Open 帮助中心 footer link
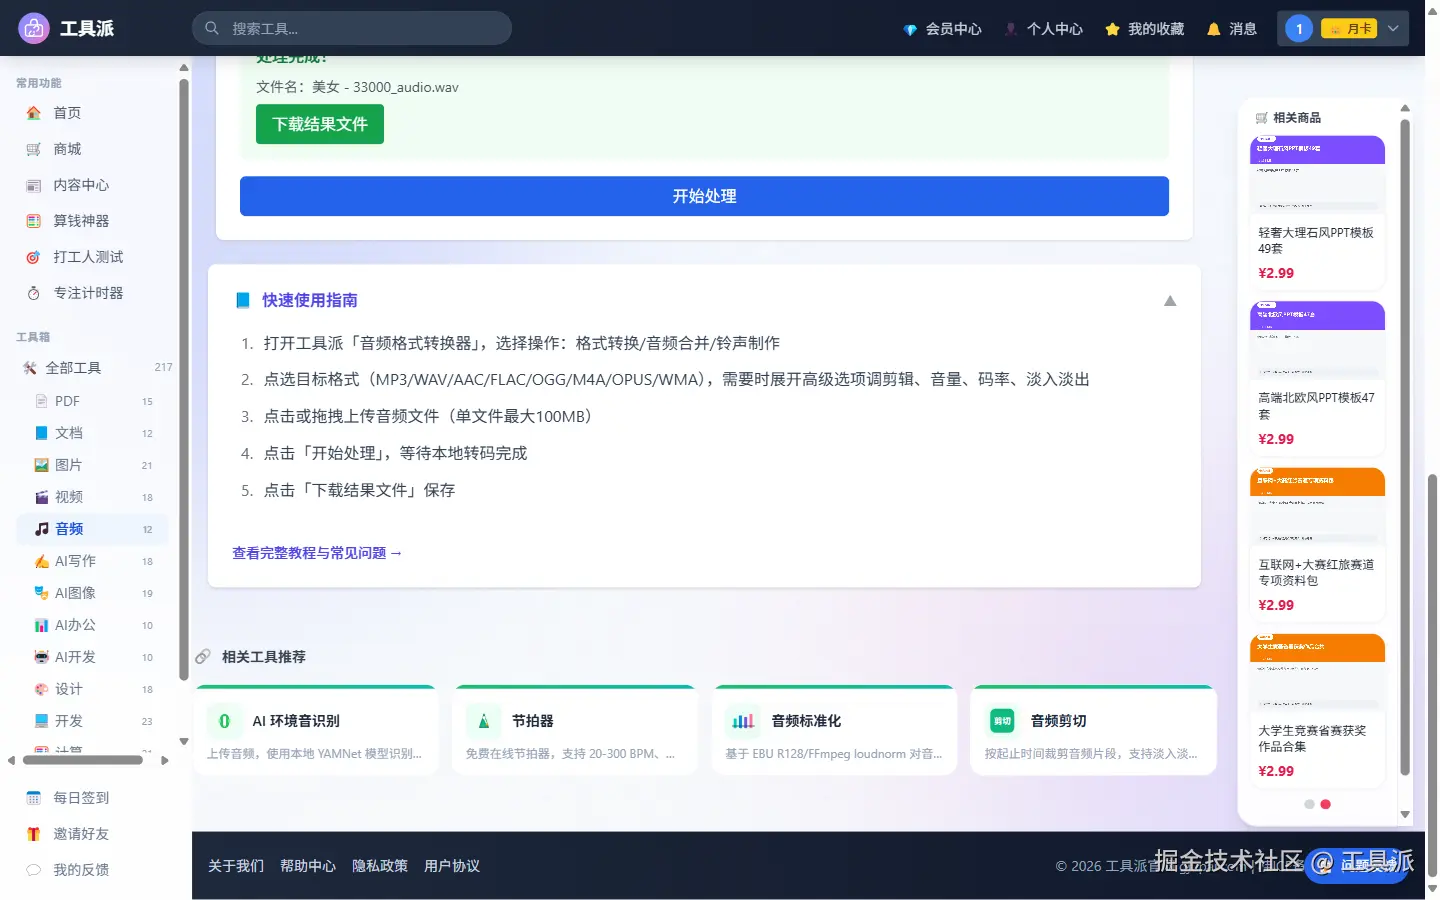The height and width of the screenshot is (900, 1440). pyautogui.click(x=308, y=866)
